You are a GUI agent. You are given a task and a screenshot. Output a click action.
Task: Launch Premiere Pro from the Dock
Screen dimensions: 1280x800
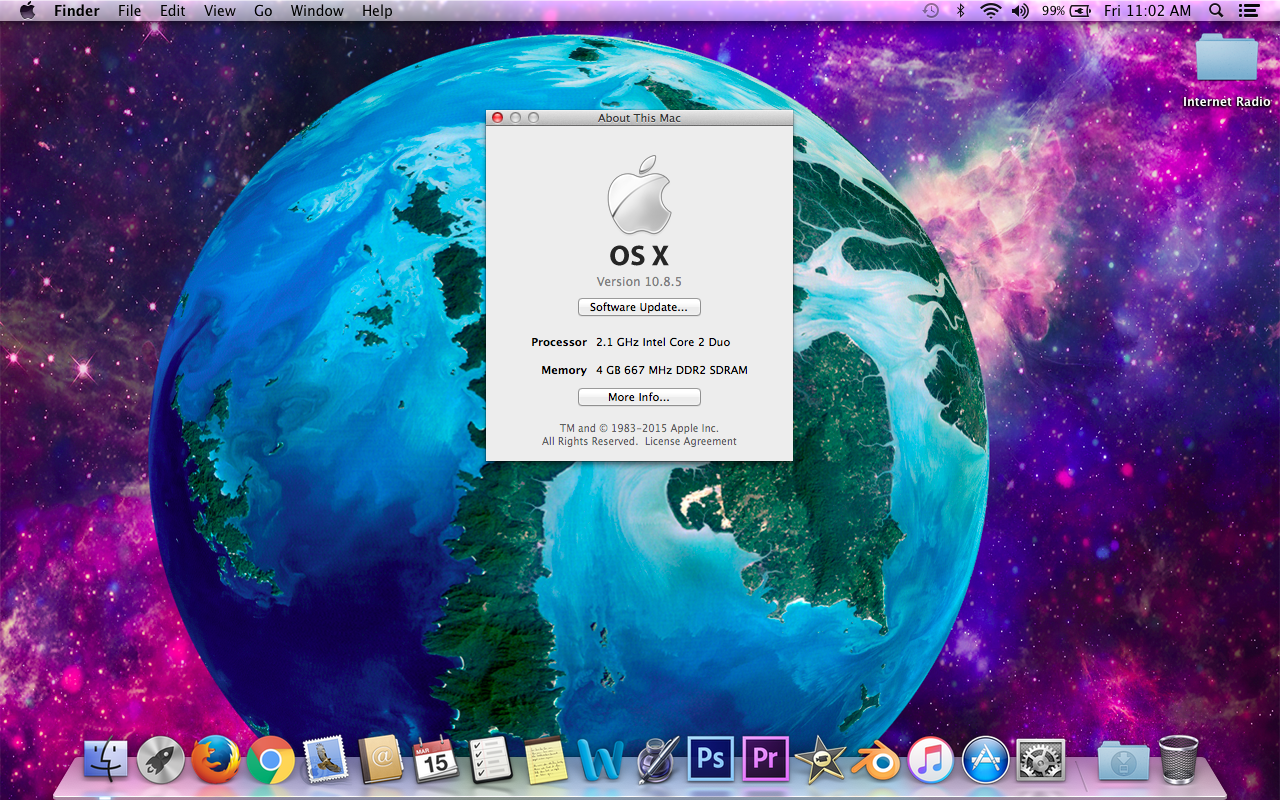tap(766, 760)
